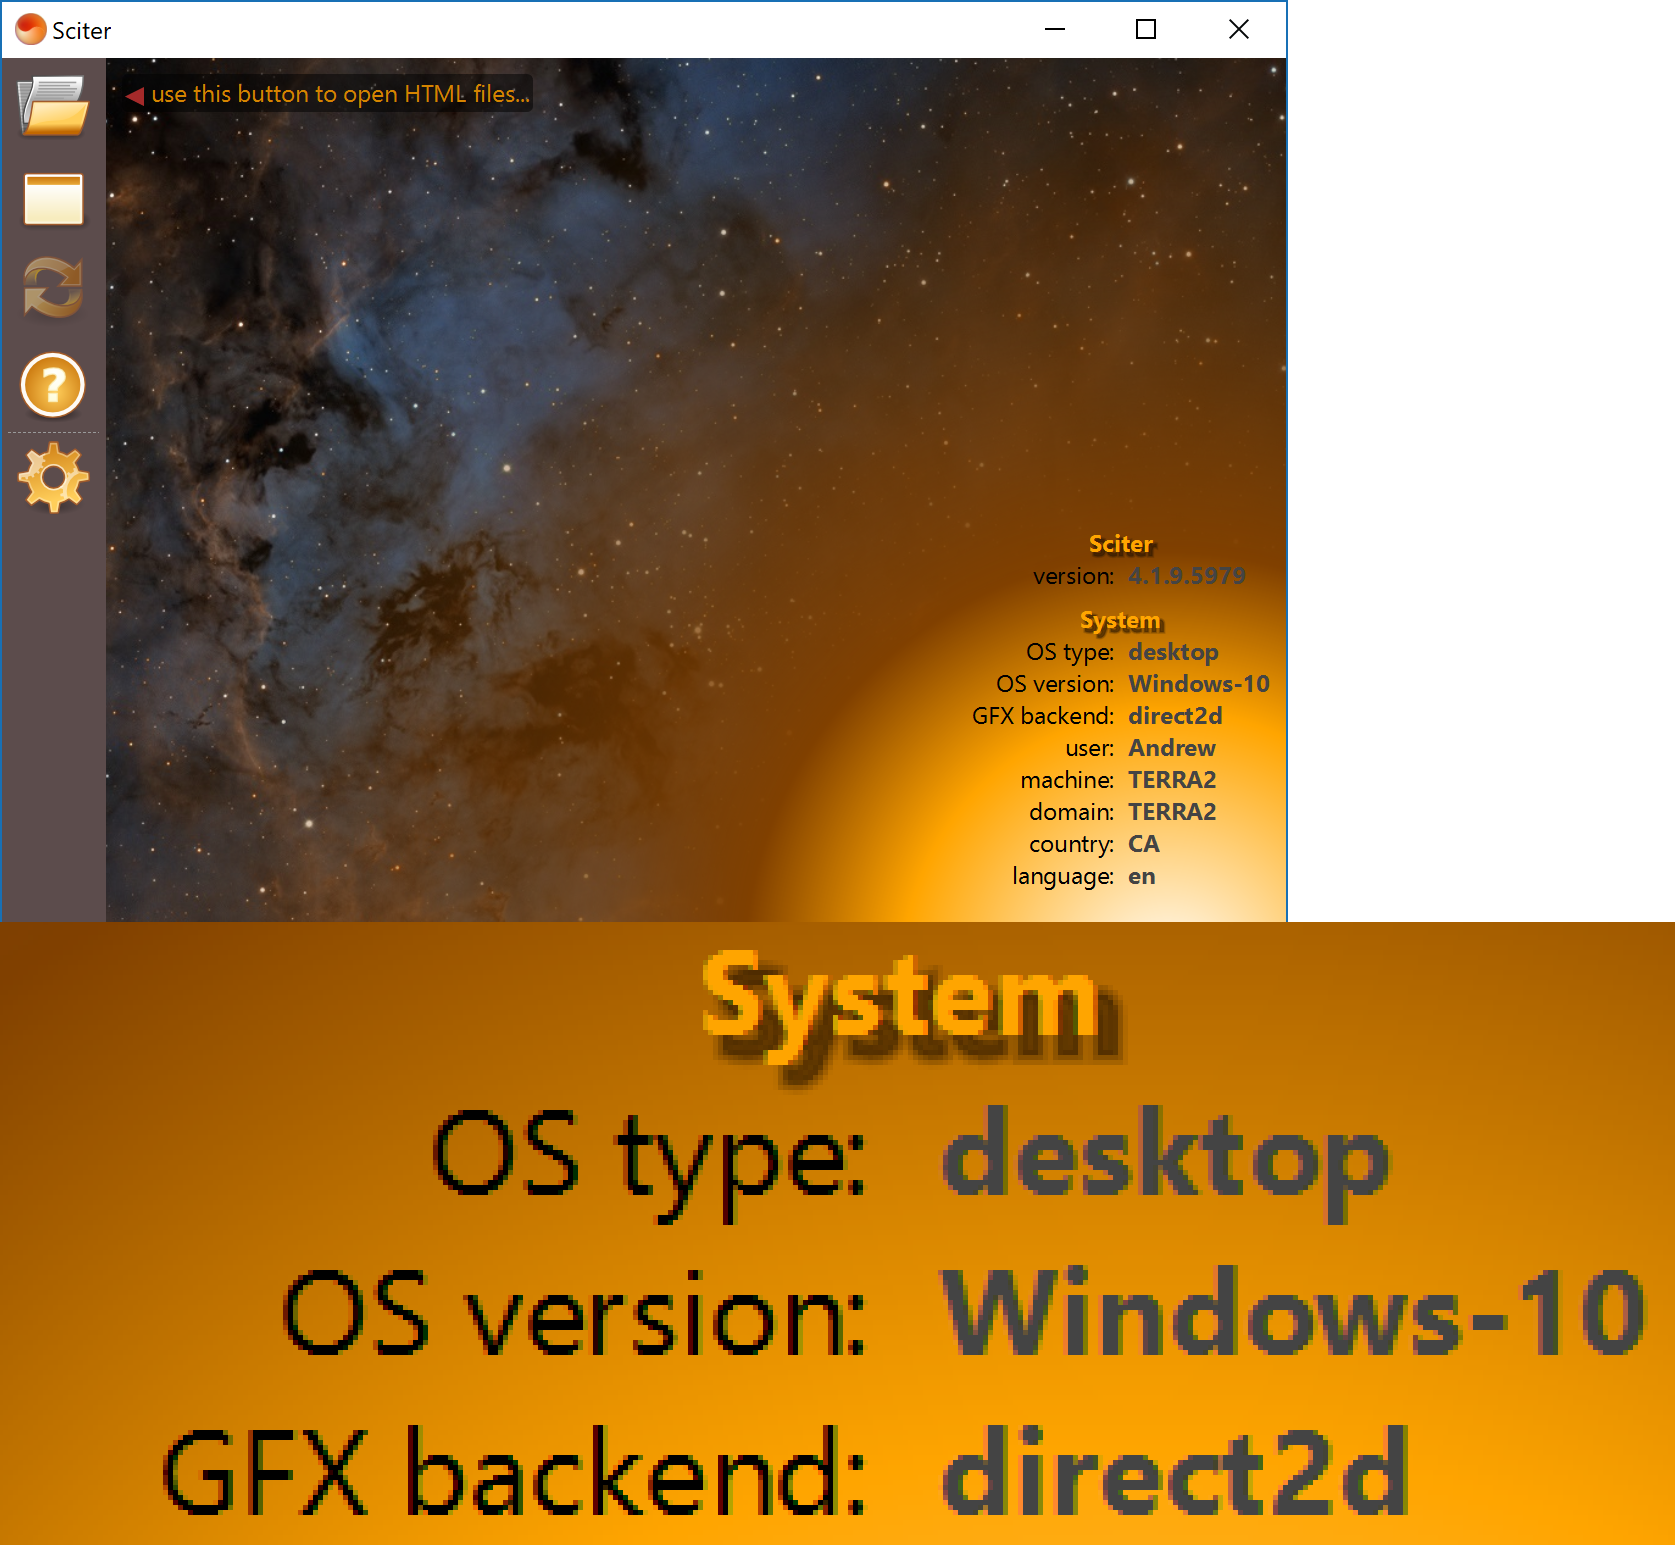Maximize the Sciter window
The height and width of the screenshot is (1549, 1675).
point(1146,30)
